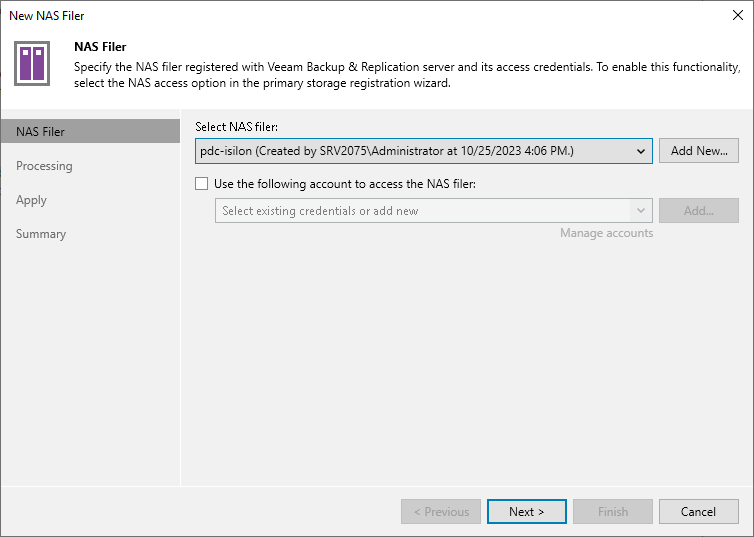754x537 pixels.
Task: Open the Manage accounts link
Action: 606,233
